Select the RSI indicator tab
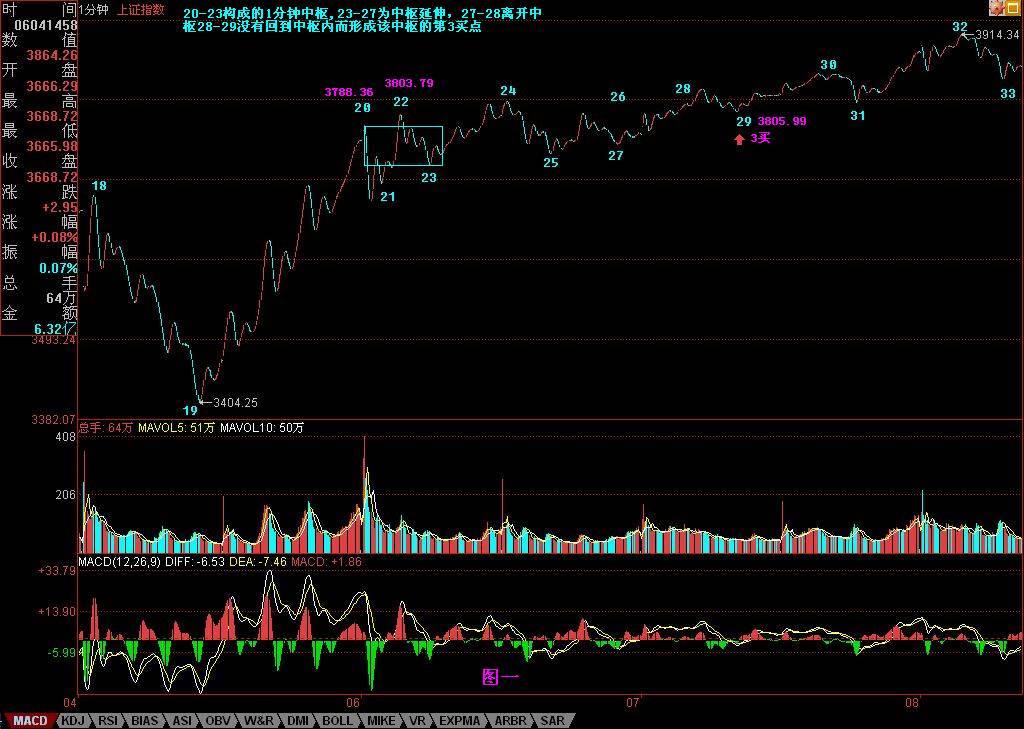 (x=108, y=720)
